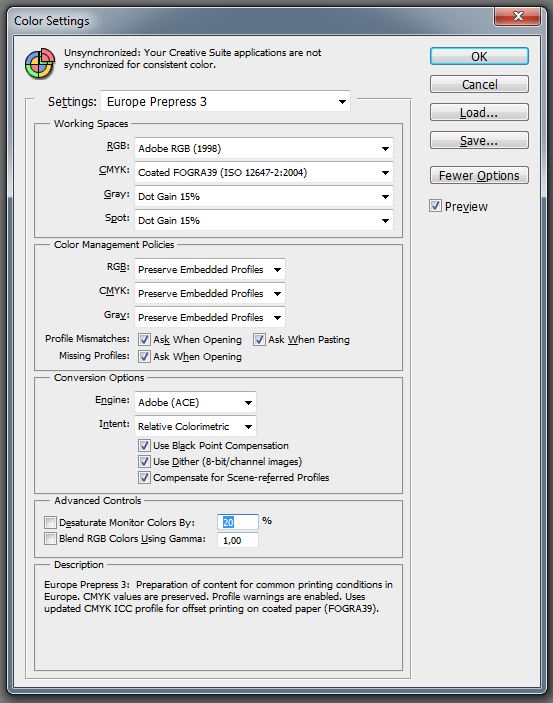Click the Unsynchronized warning message
553x703 pixels.
pyautogui.click(x=192, y=59)
